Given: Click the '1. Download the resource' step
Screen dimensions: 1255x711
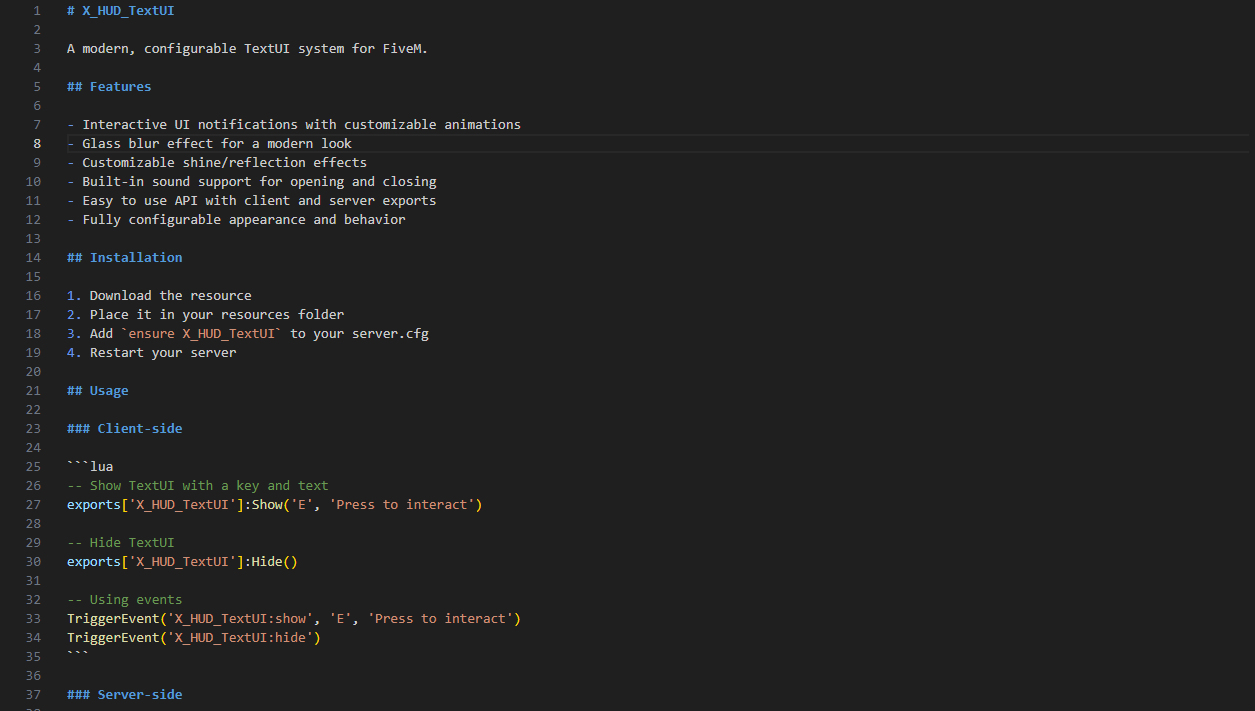Looking at the screenshot, I should [x=159, y=295].
